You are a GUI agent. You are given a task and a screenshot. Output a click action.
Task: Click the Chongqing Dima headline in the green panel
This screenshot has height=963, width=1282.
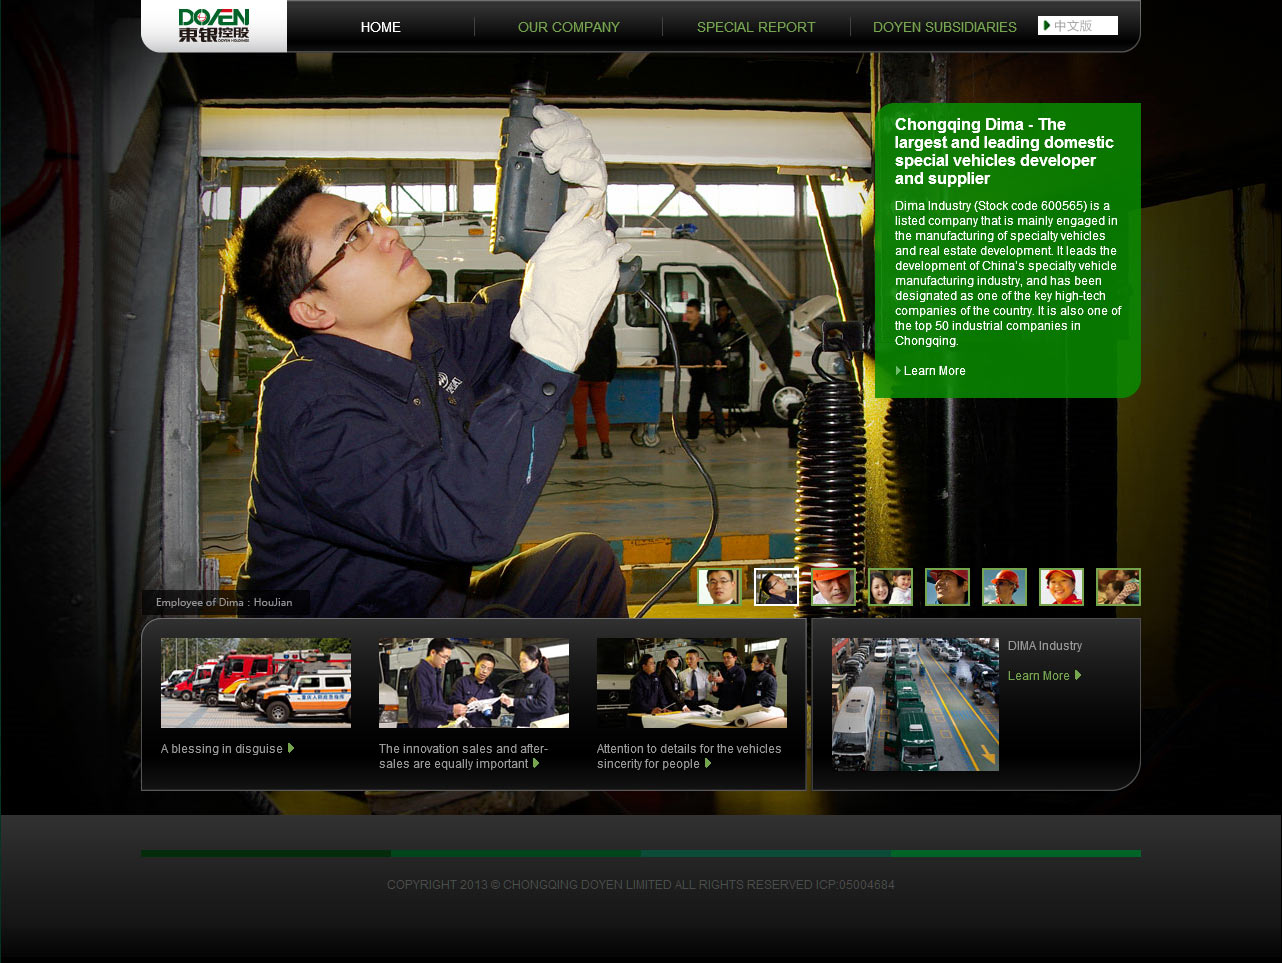1004,151
